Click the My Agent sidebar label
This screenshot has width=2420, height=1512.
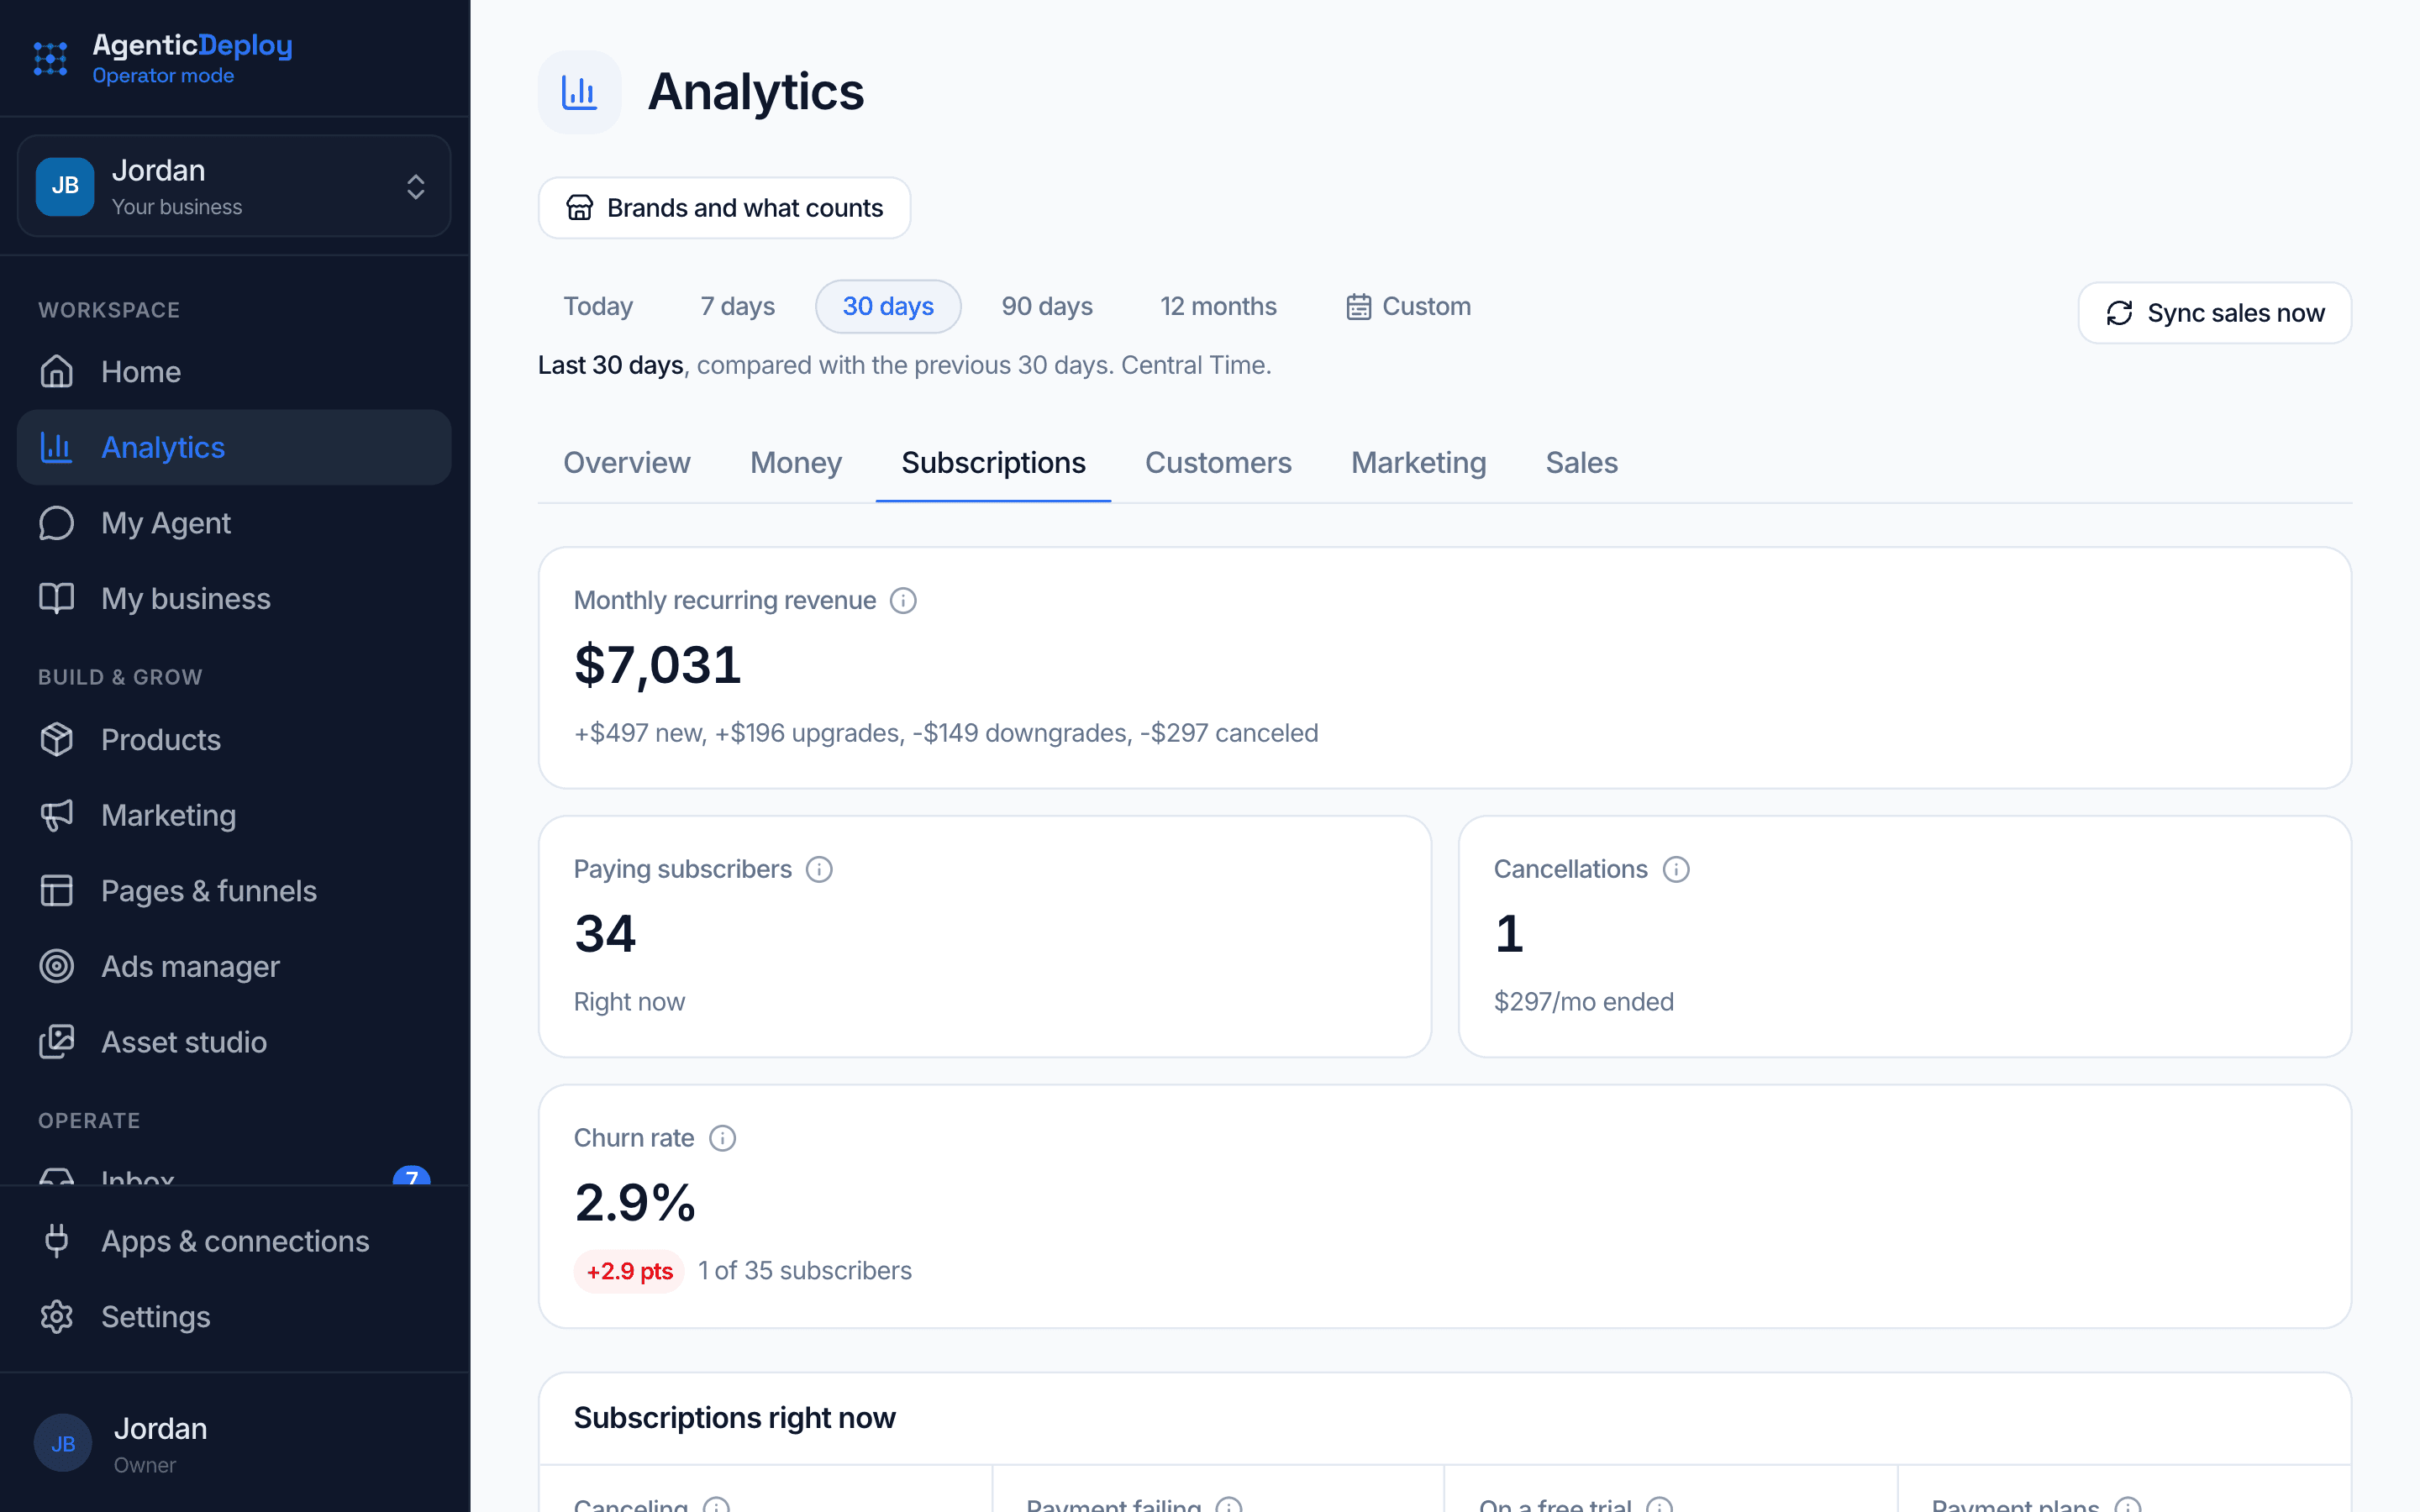pyautogui.click(x=166, y=523)
